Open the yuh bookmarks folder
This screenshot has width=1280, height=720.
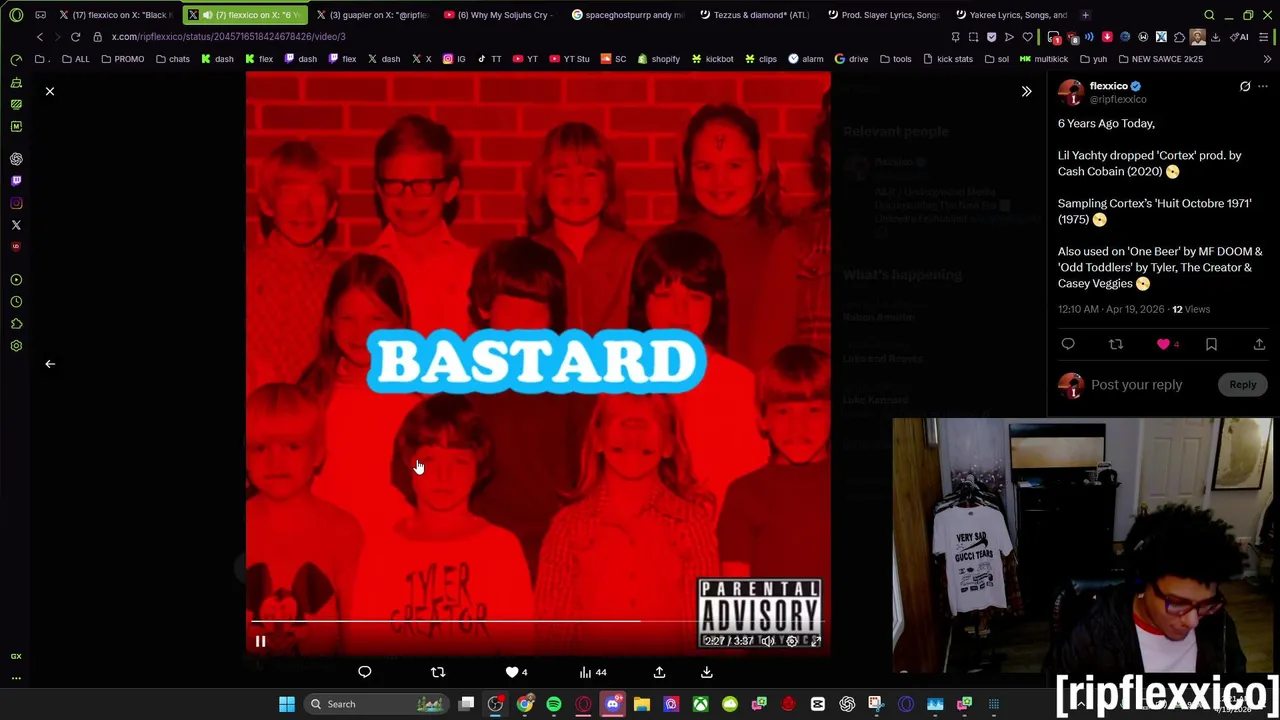pos(1092,59)
